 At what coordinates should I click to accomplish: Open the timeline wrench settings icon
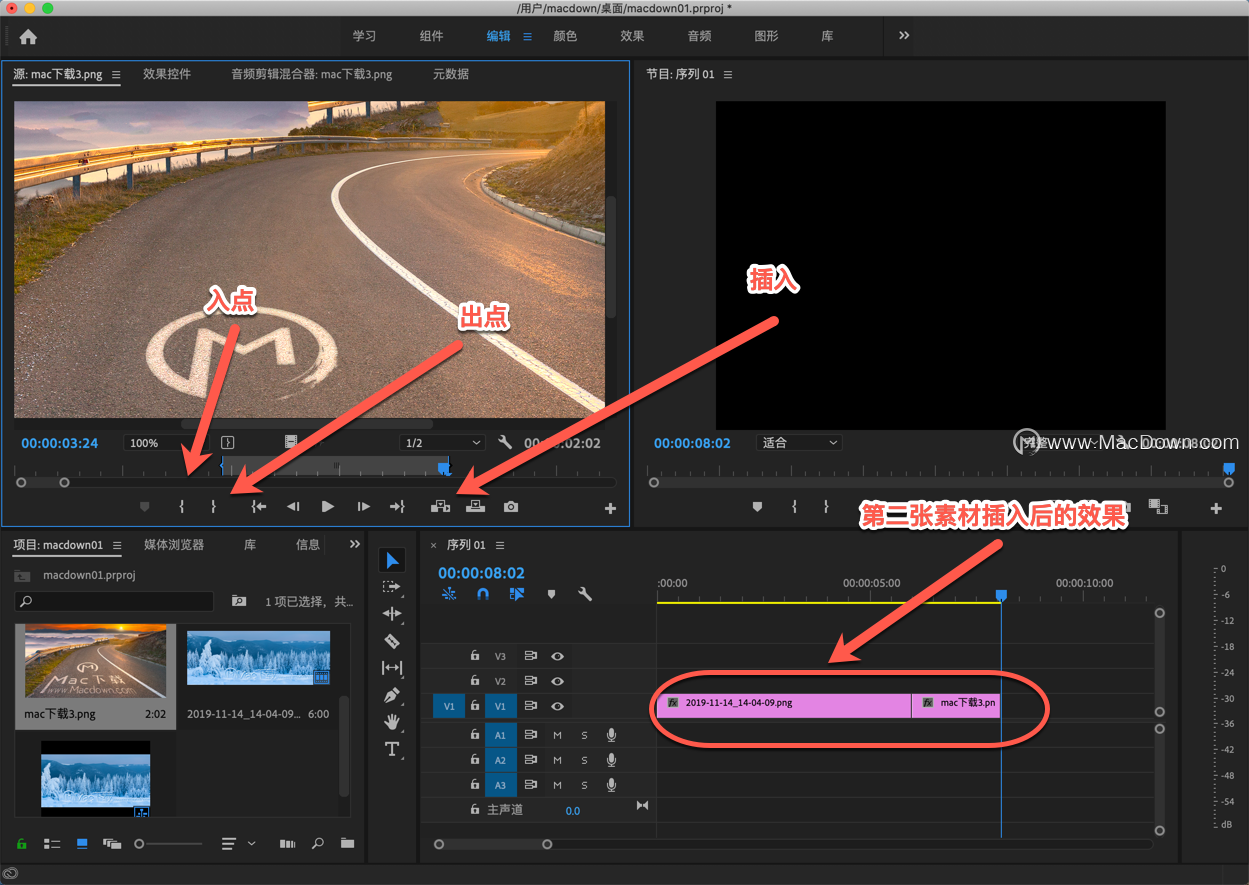(585, 594)
